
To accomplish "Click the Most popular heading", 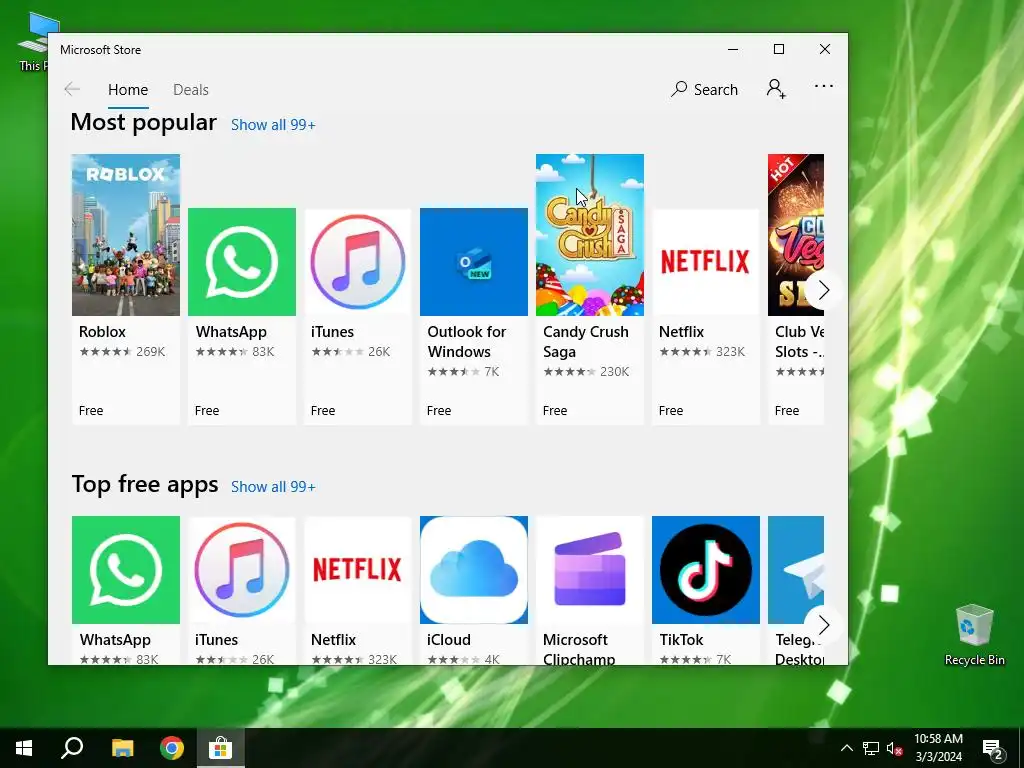I will point(144,123).
